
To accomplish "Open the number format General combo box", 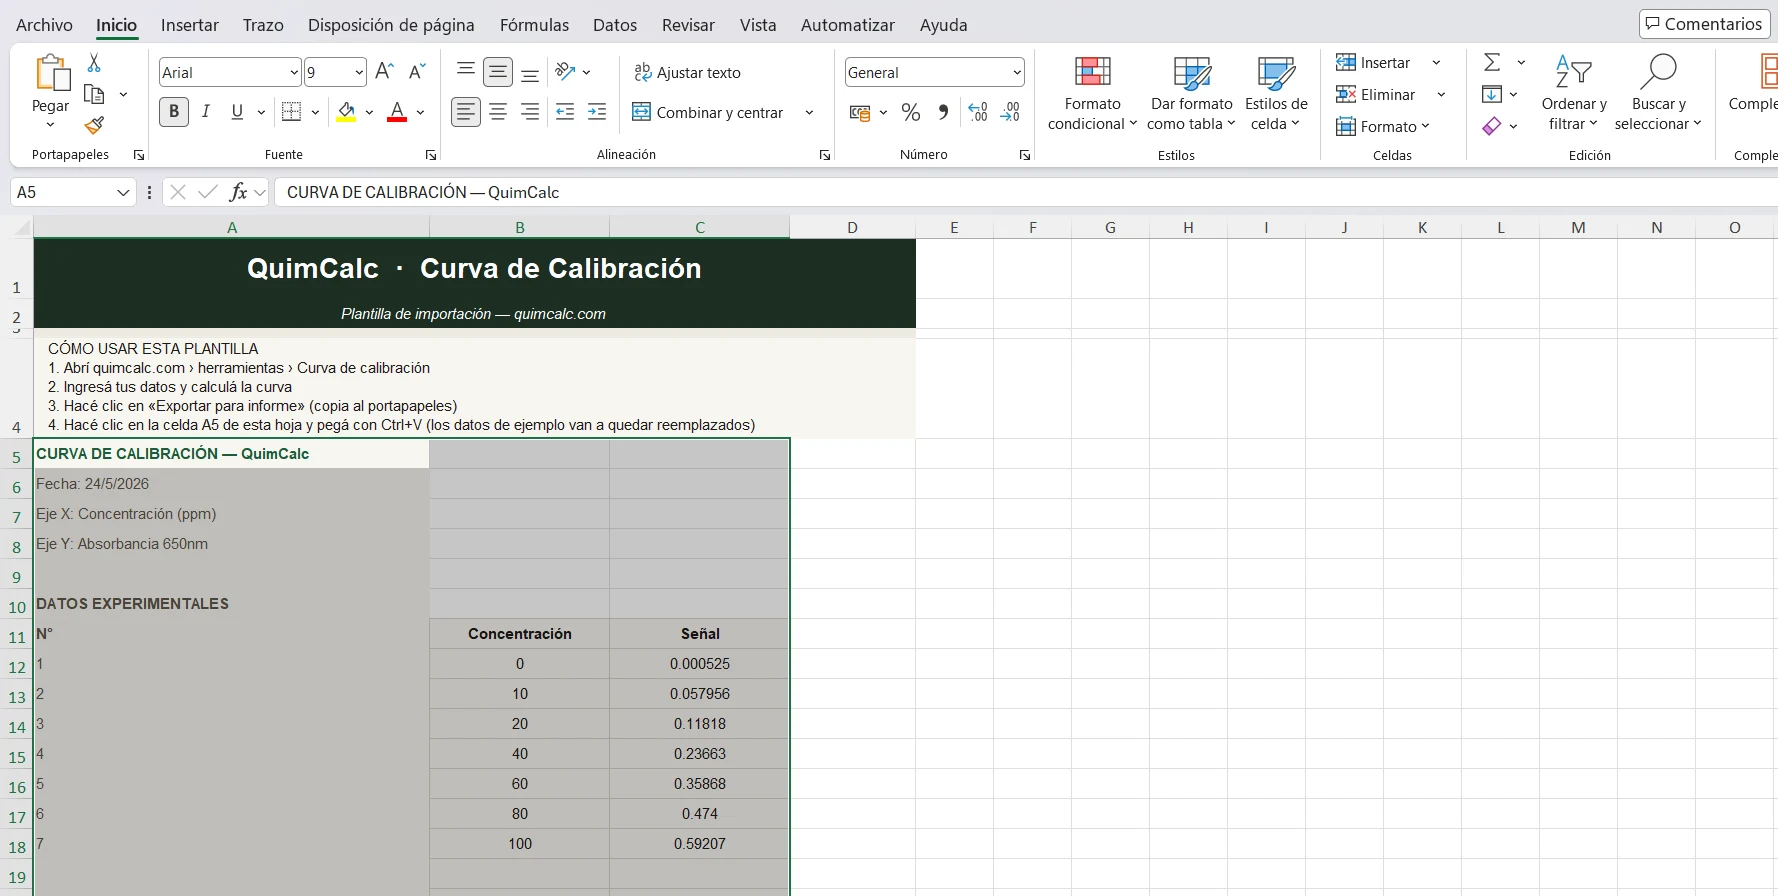I will [x=935, y=72].
